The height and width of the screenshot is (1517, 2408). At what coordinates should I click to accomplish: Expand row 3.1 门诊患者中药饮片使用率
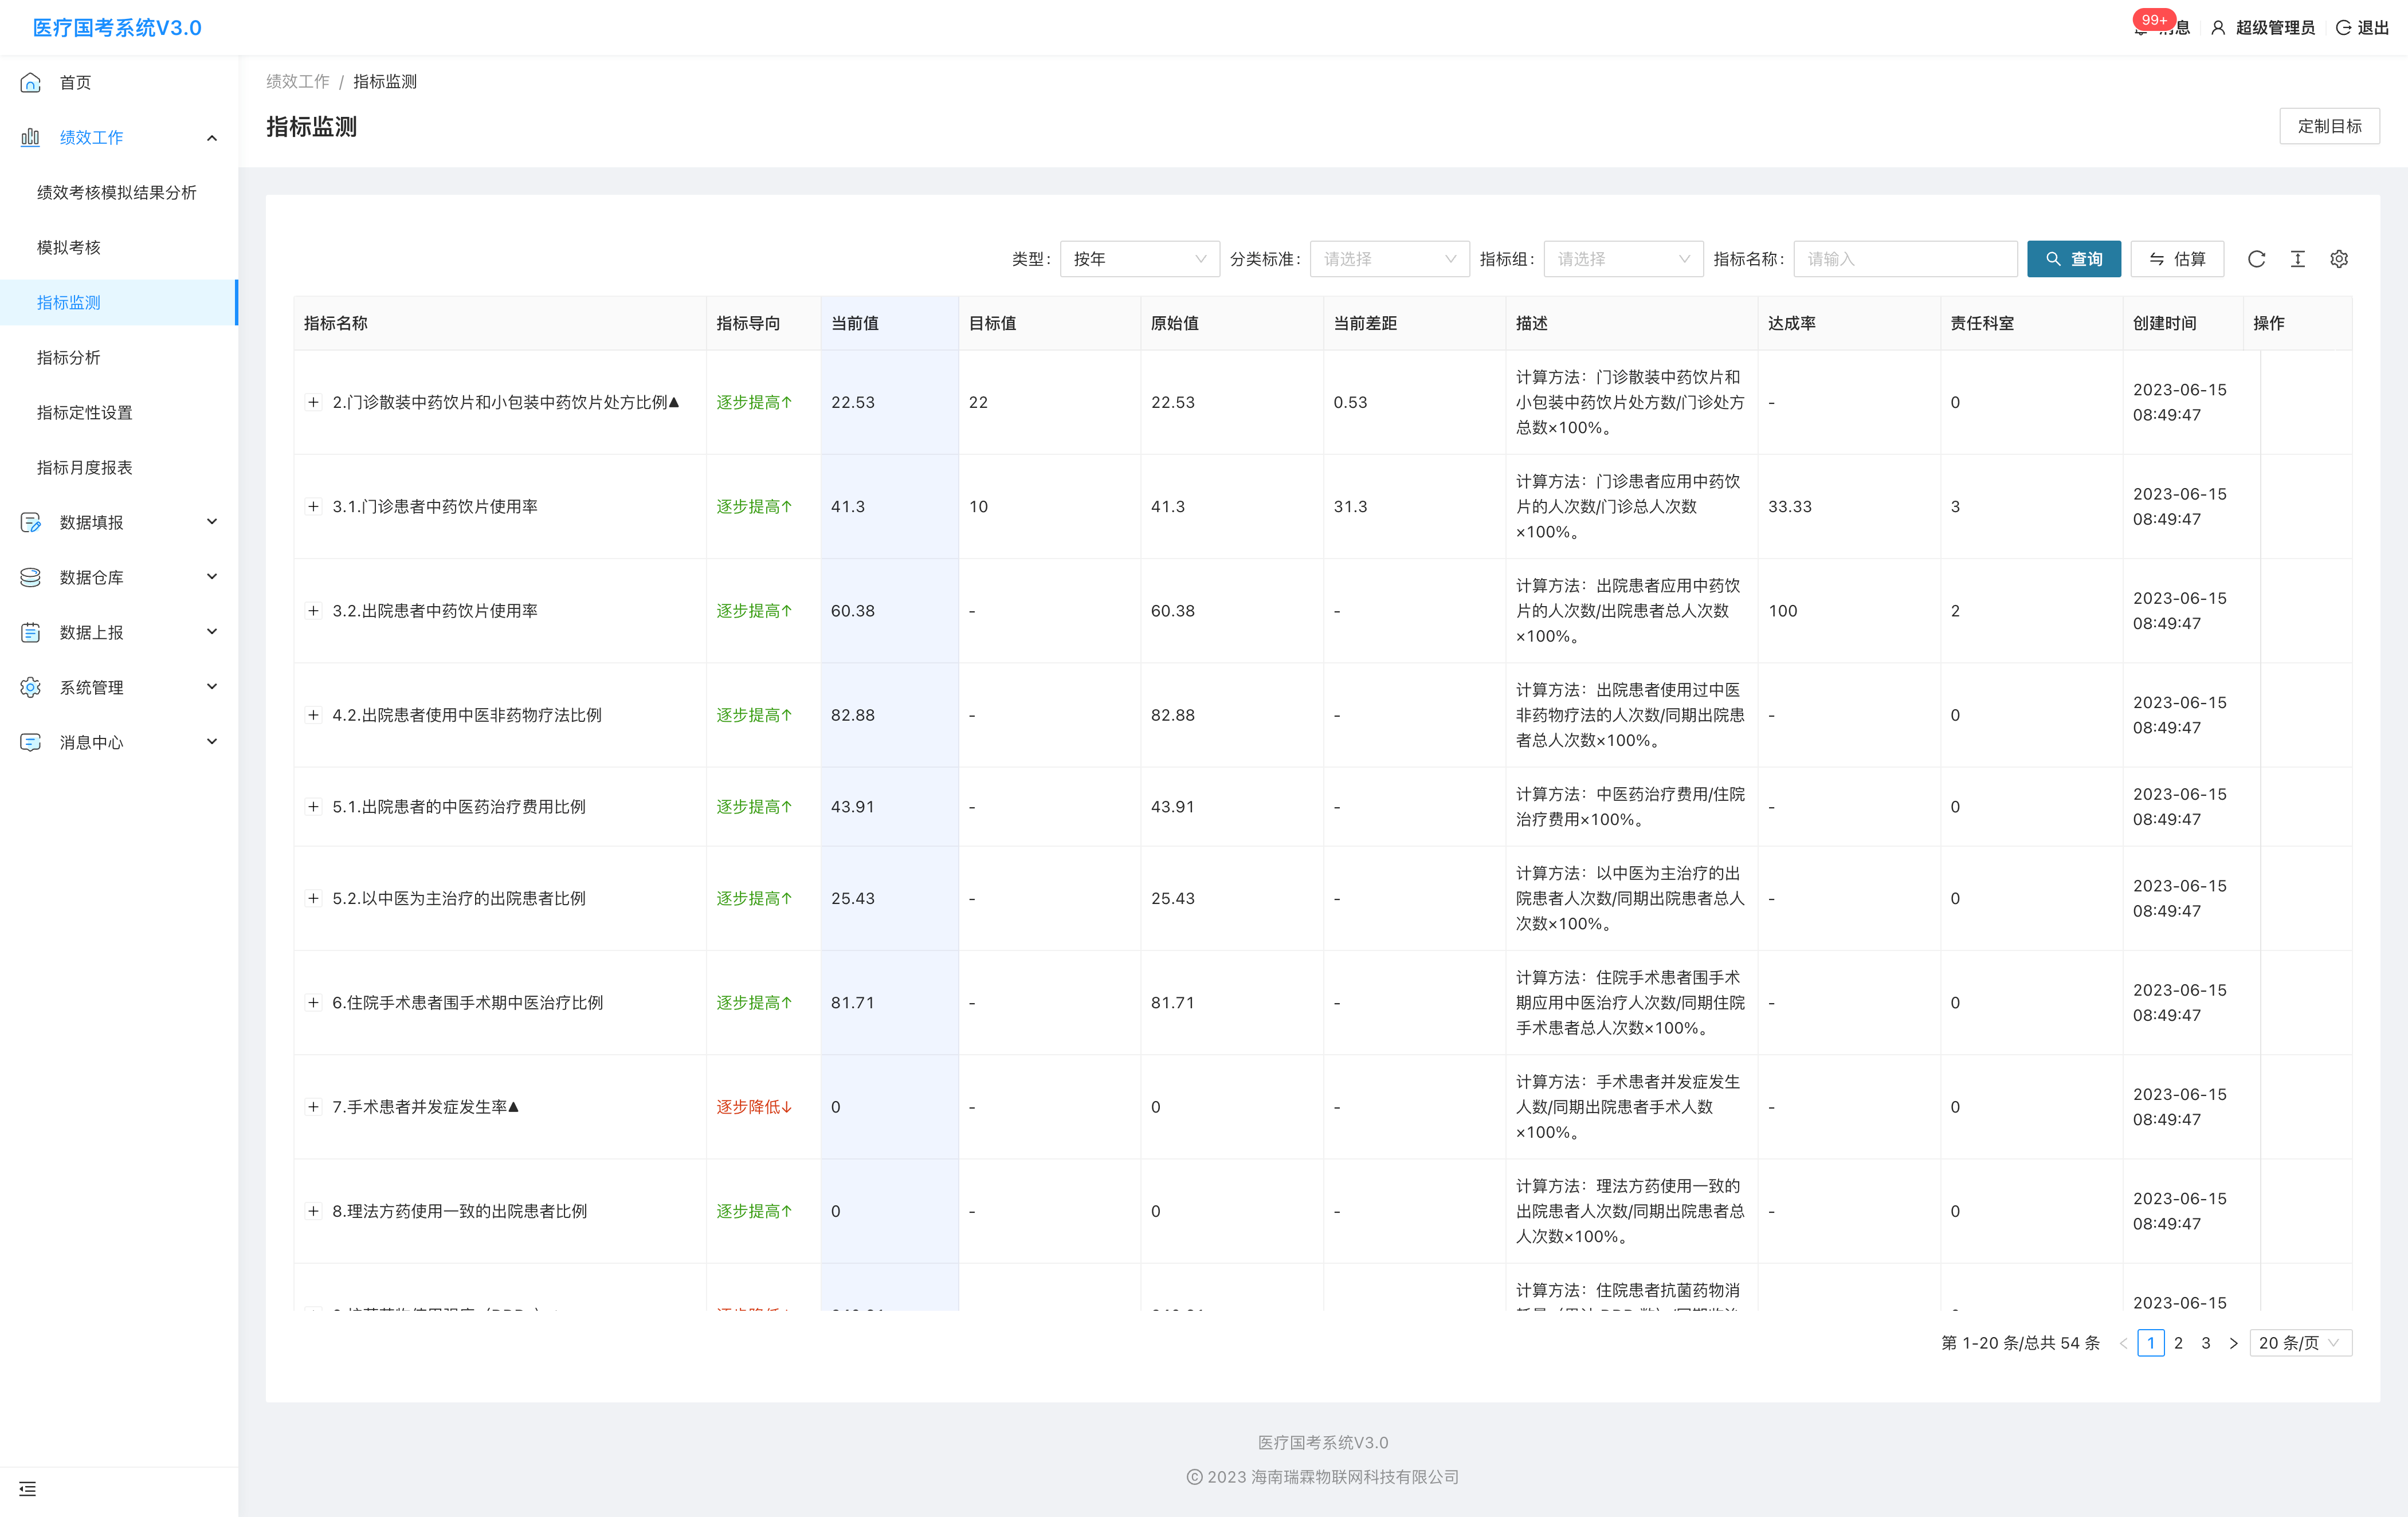[x=313, y=506]
